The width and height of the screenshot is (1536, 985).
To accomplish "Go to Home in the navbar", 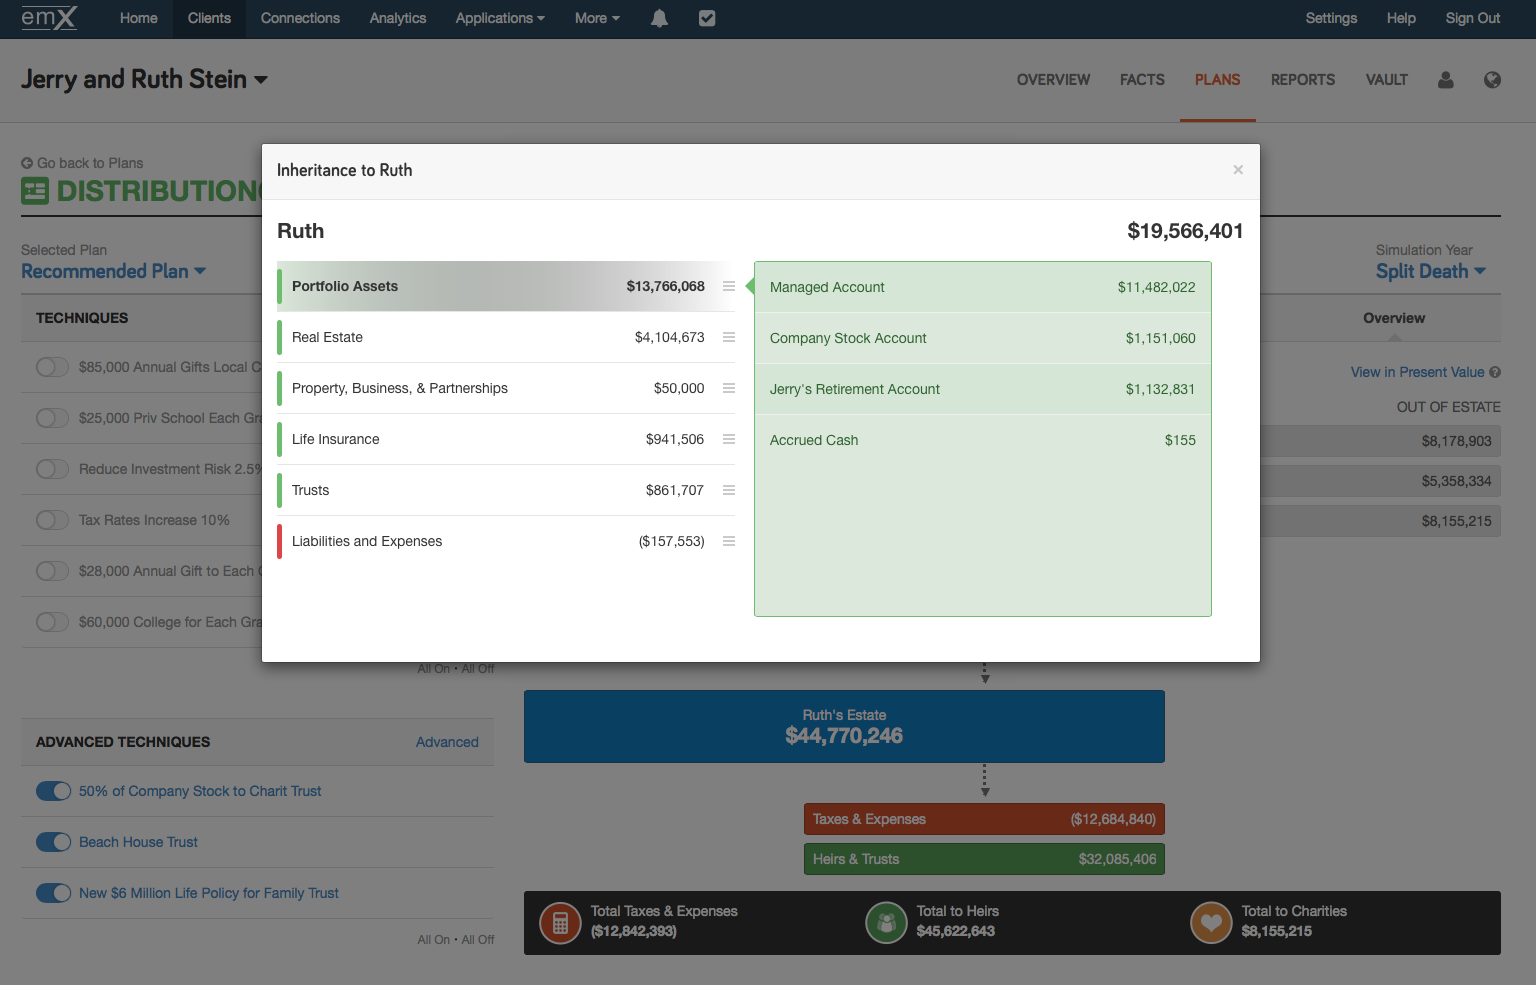I will click(138, 18).
